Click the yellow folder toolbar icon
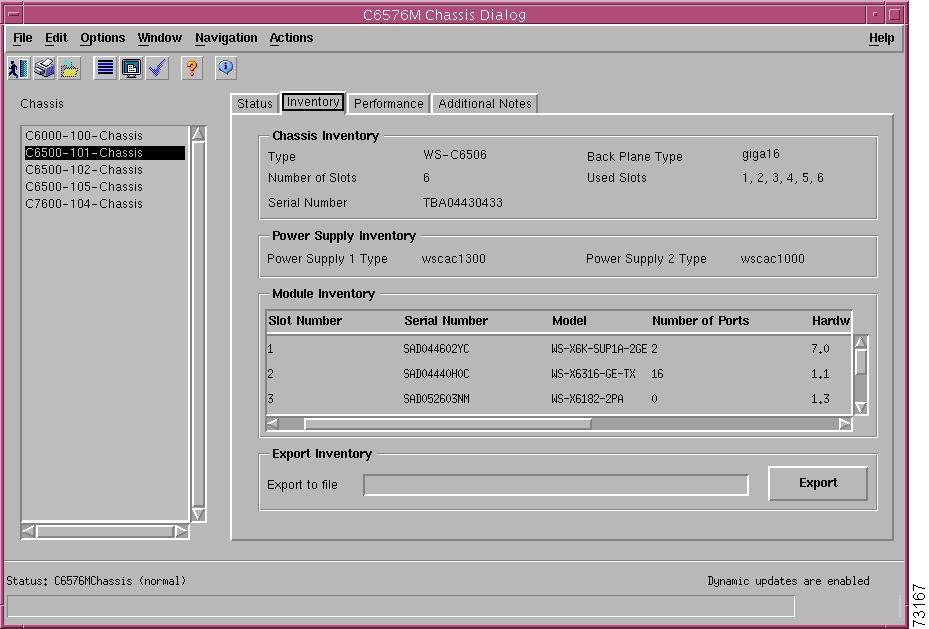This screenshot has height=629, width=929. (x=69, y=68)
